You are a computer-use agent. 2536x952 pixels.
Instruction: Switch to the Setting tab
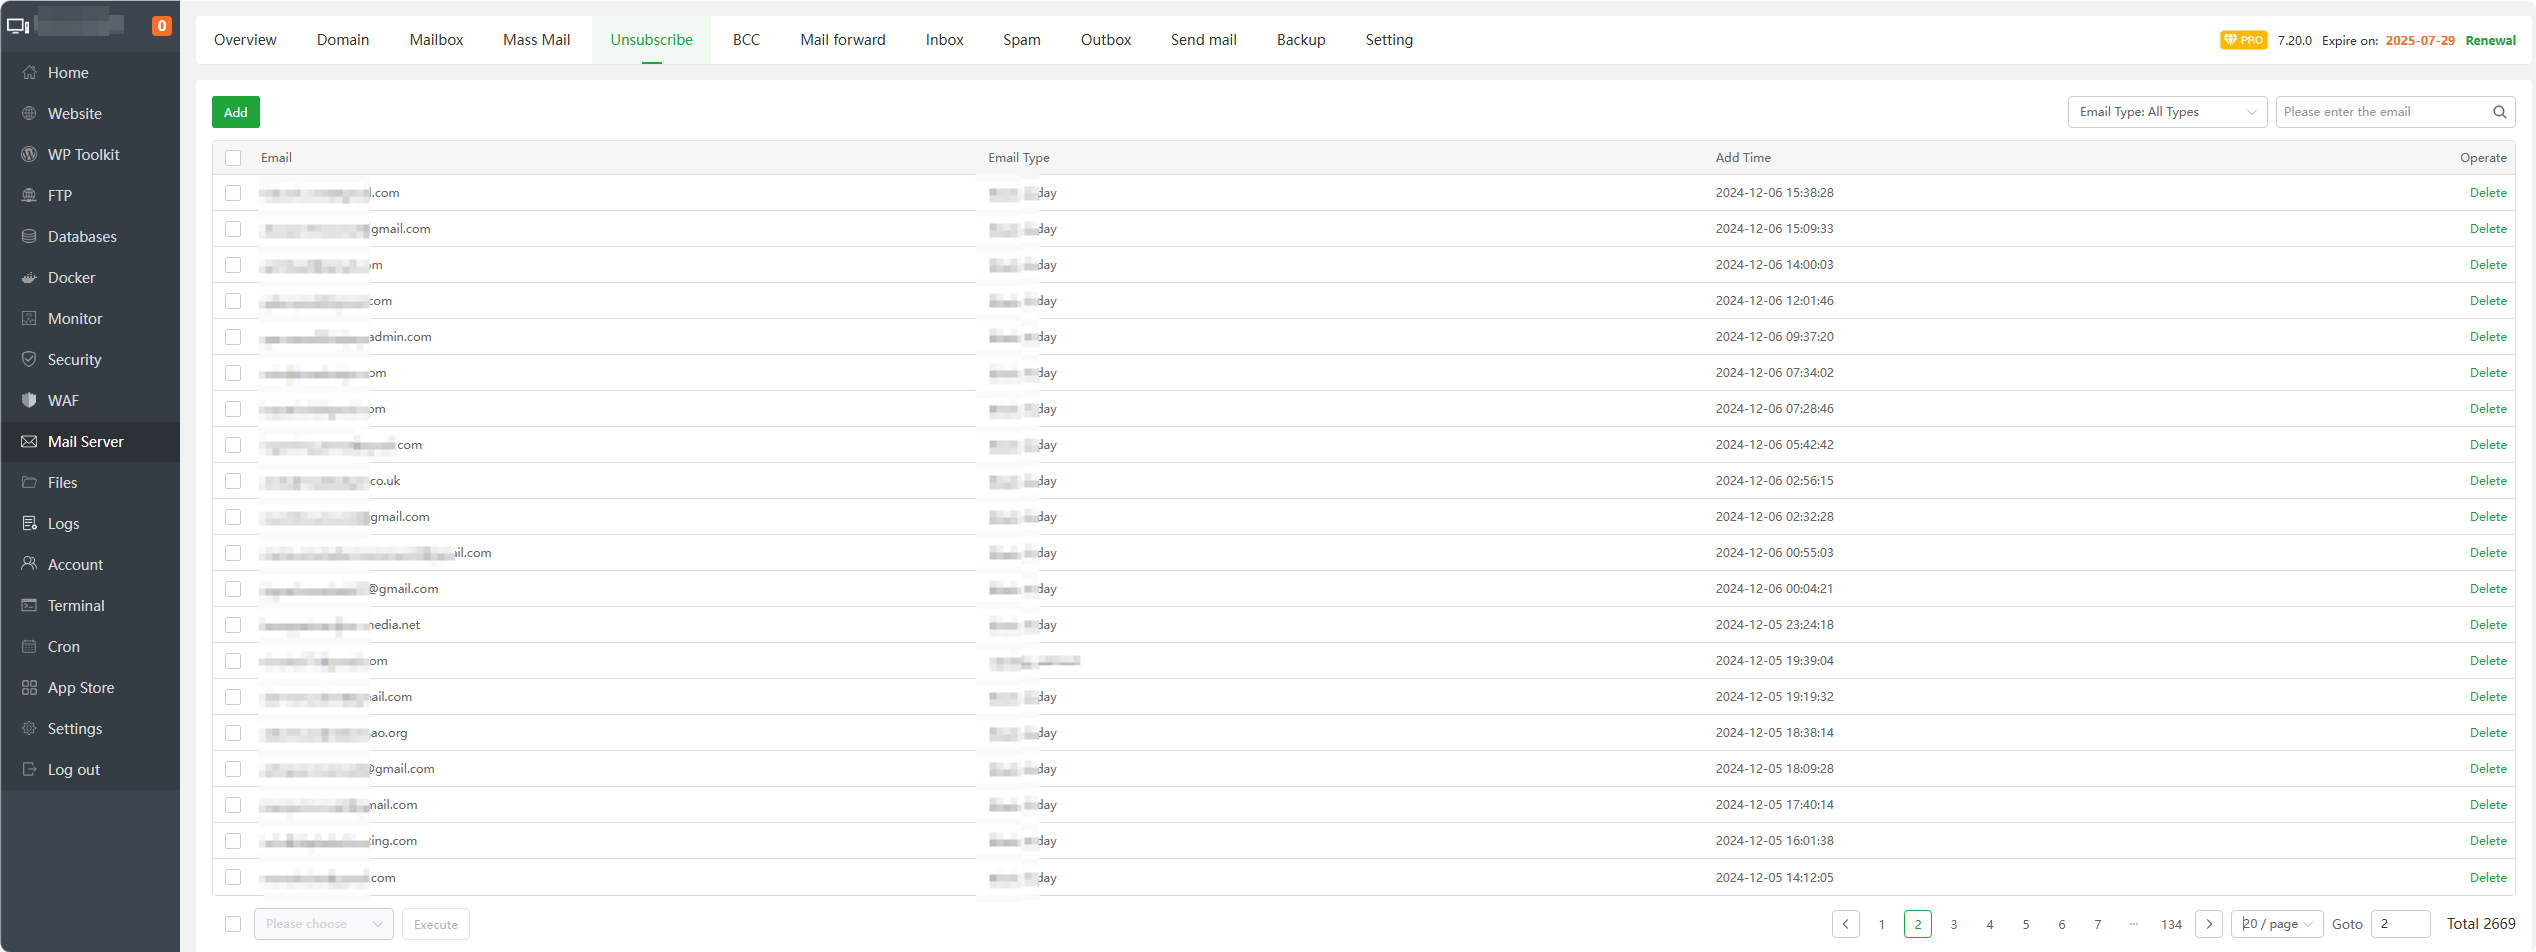tap(1389, 40)
